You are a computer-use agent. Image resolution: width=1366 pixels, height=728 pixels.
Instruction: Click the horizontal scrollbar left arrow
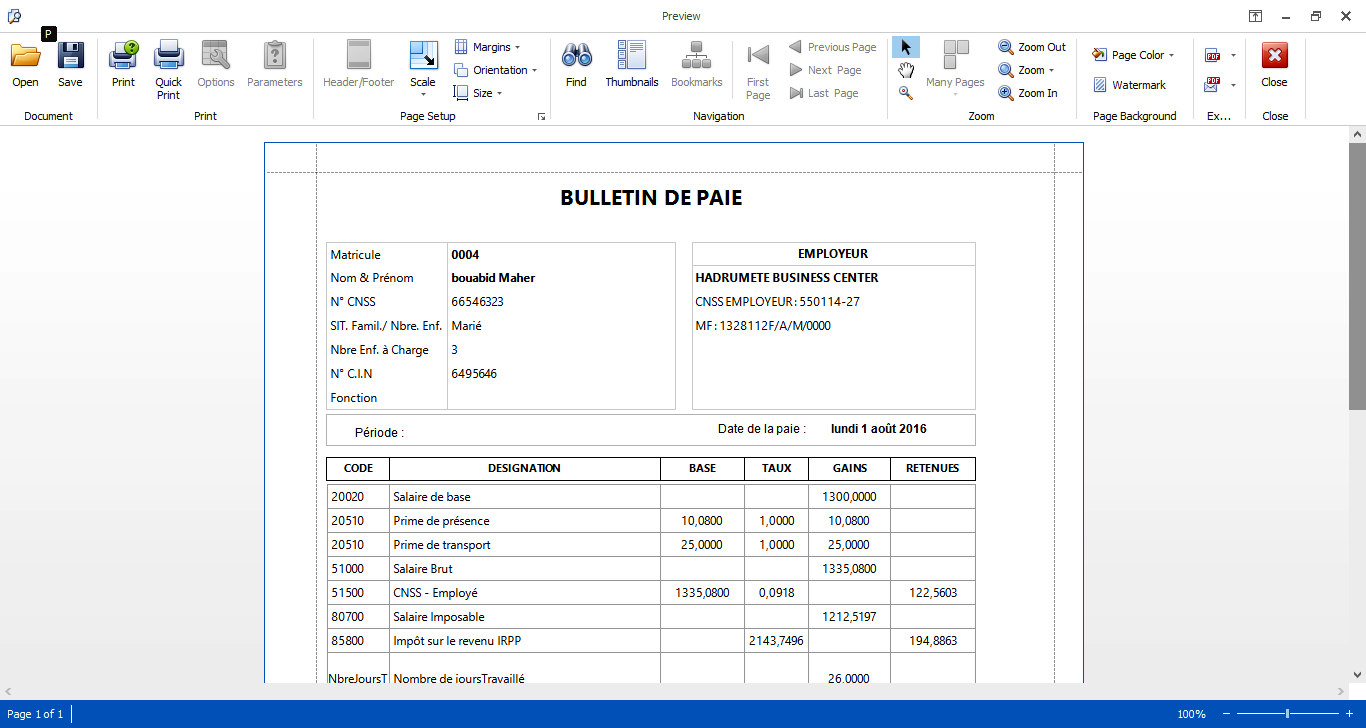click(x=8, y=691)
